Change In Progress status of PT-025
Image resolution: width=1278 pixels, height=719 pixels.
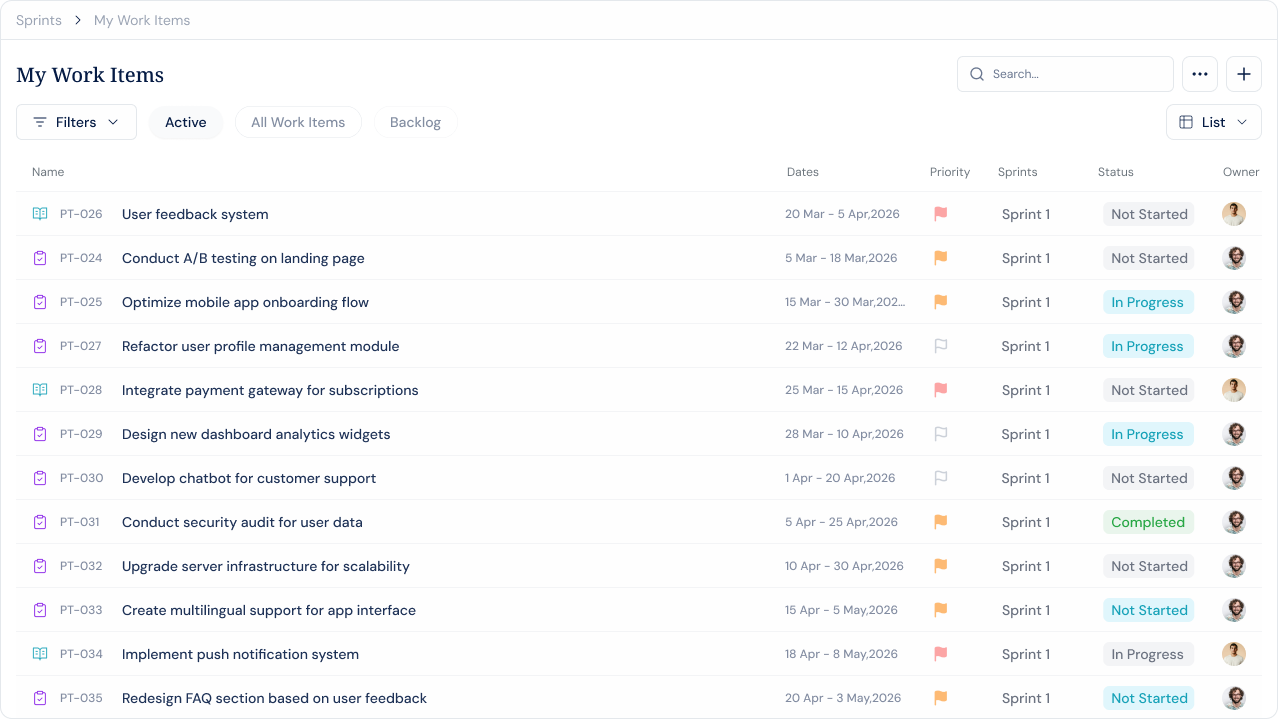pyautogui.click(x=1148, y=302)
